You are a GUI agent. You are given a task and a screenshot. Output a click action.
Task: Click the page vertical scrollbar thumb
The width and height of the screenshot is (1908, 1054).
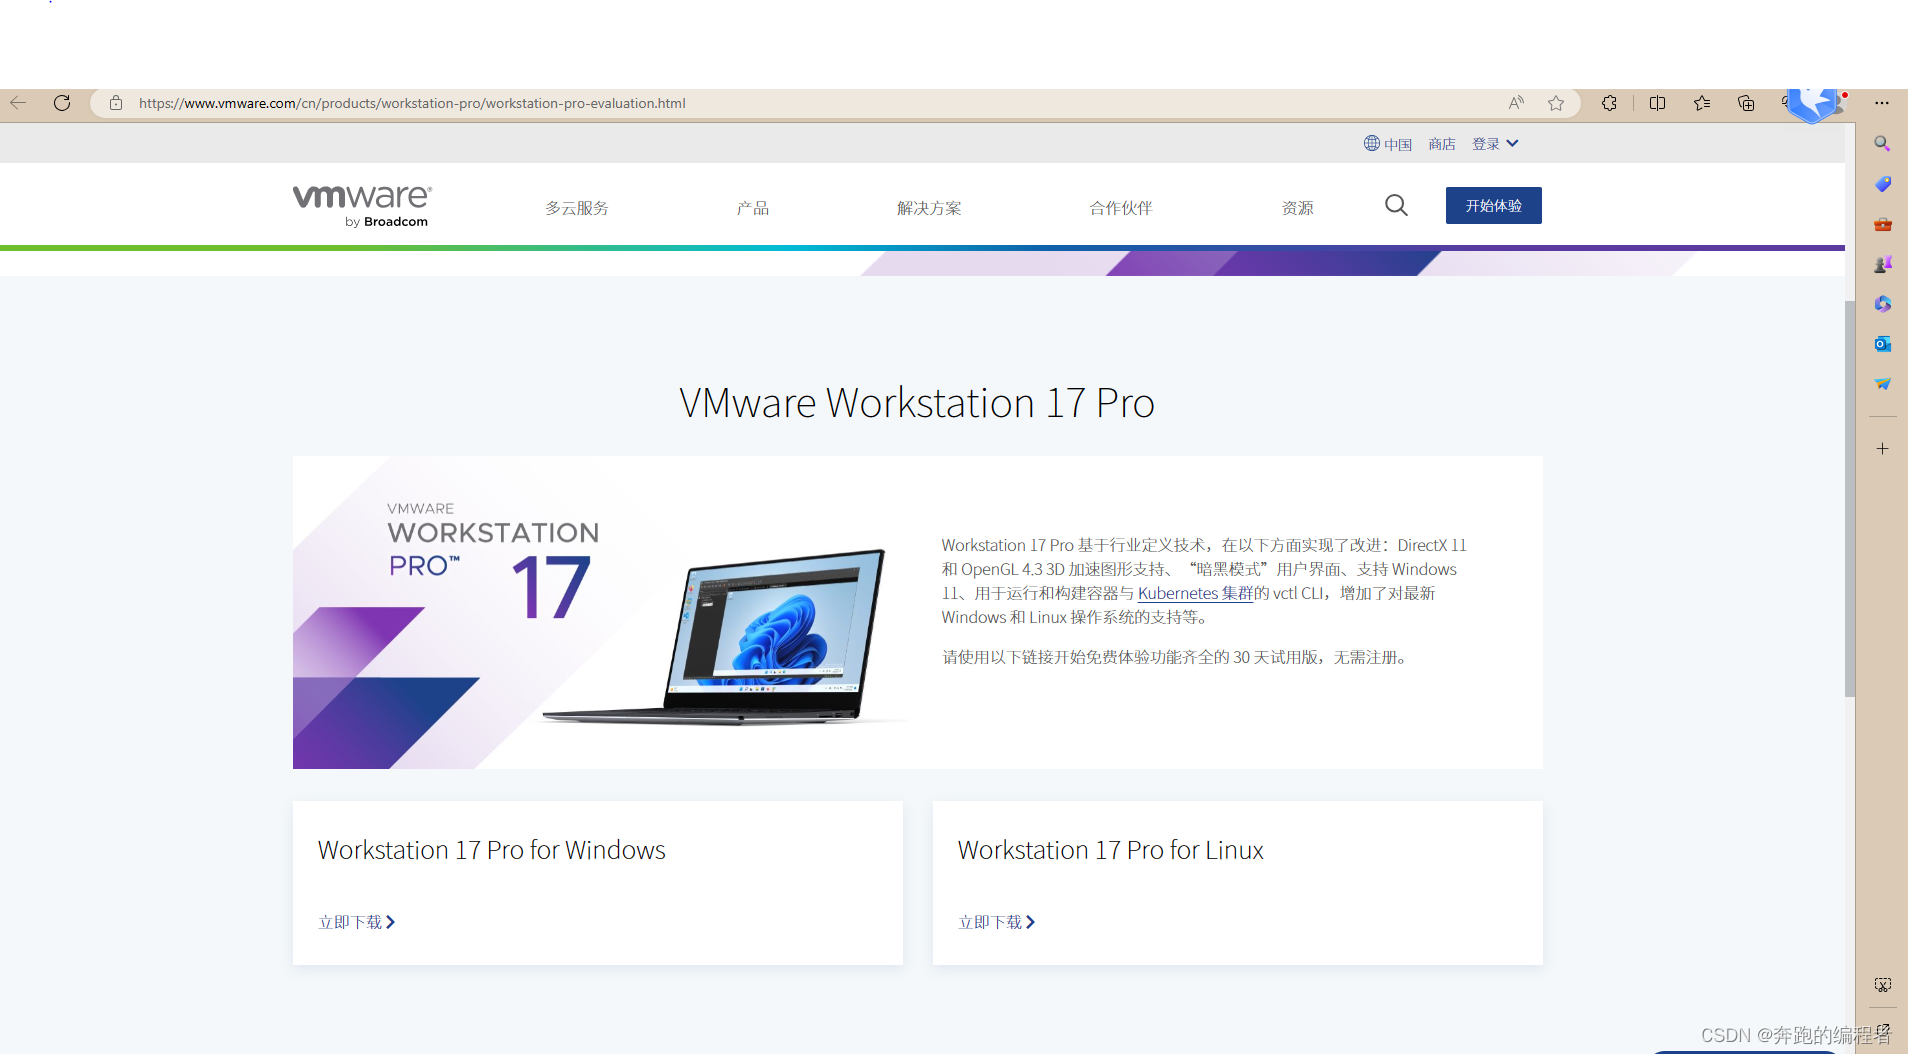[x=1850, y=497]
